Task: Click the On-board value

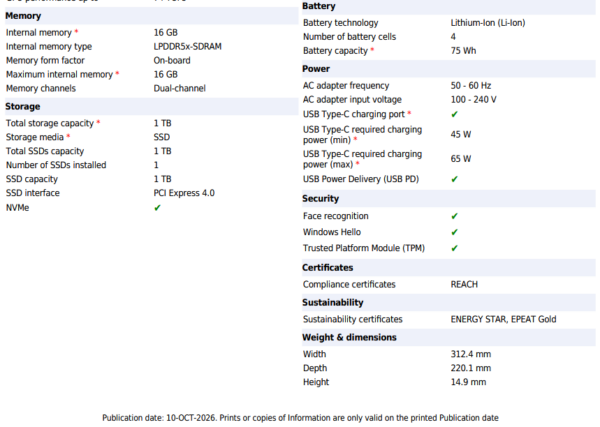Action: (172, 60)
